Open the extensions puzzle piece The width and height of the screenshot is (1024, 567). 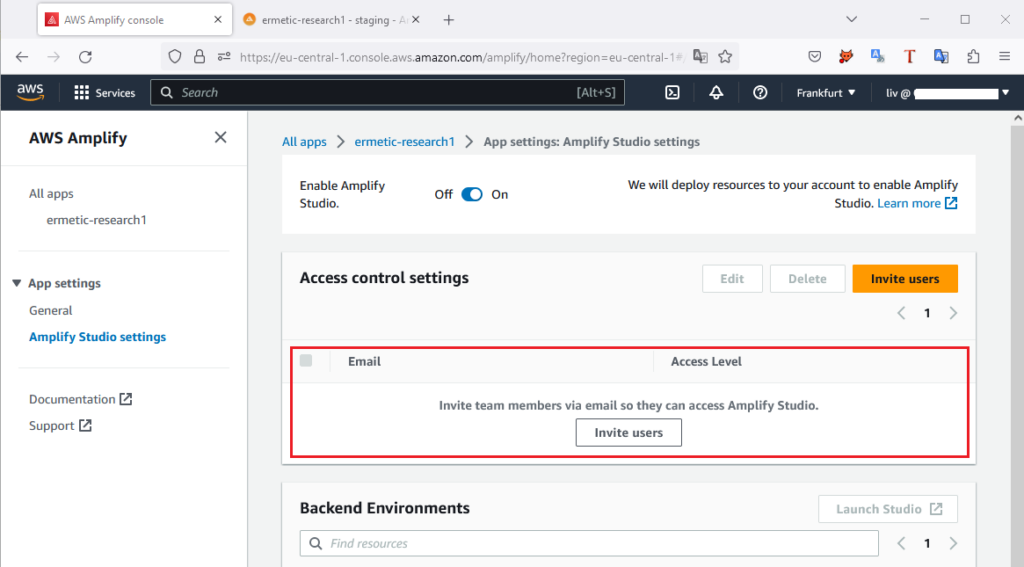click(973, 57)
